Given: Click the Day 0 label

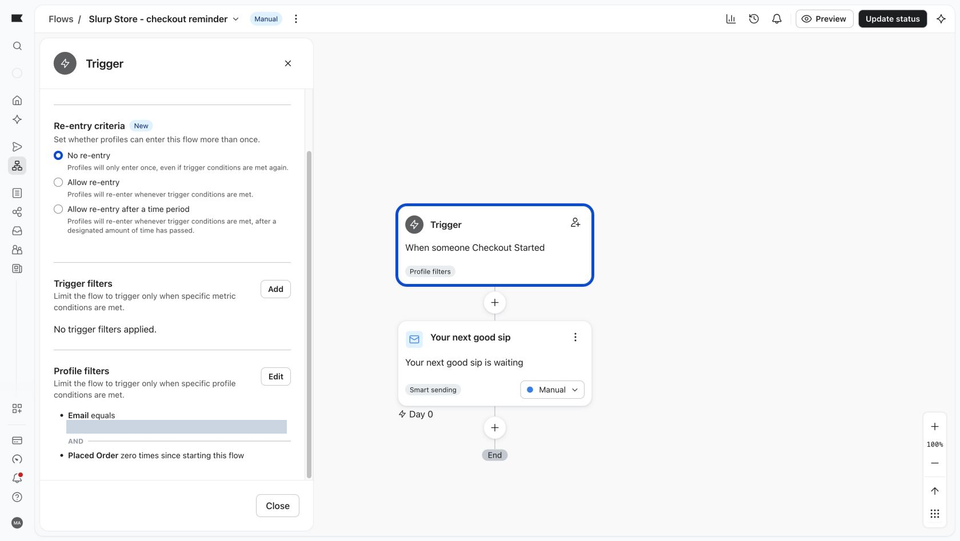Looking at the screenshot, I should tap(416, 414).
